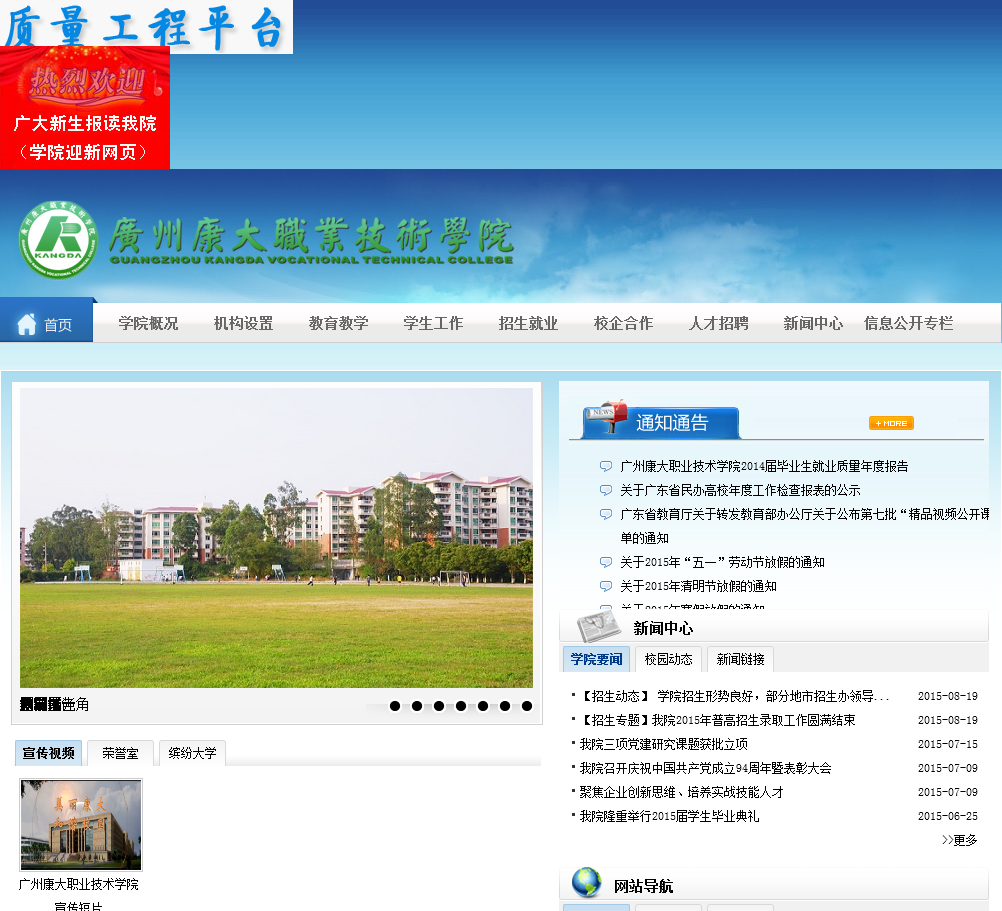
Task: Click the mailbox icon beside 通知通告
Action: pyautogui.click(x=609, y=417)
